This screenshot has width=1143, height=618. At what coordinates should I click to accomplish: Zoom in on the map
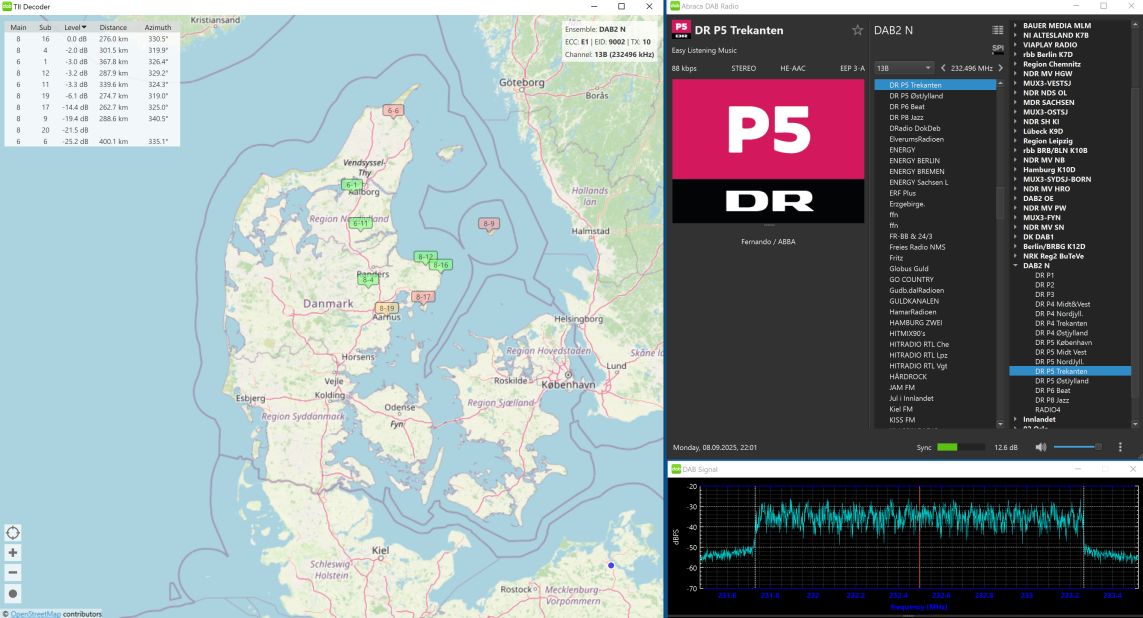tap(13, 553)
